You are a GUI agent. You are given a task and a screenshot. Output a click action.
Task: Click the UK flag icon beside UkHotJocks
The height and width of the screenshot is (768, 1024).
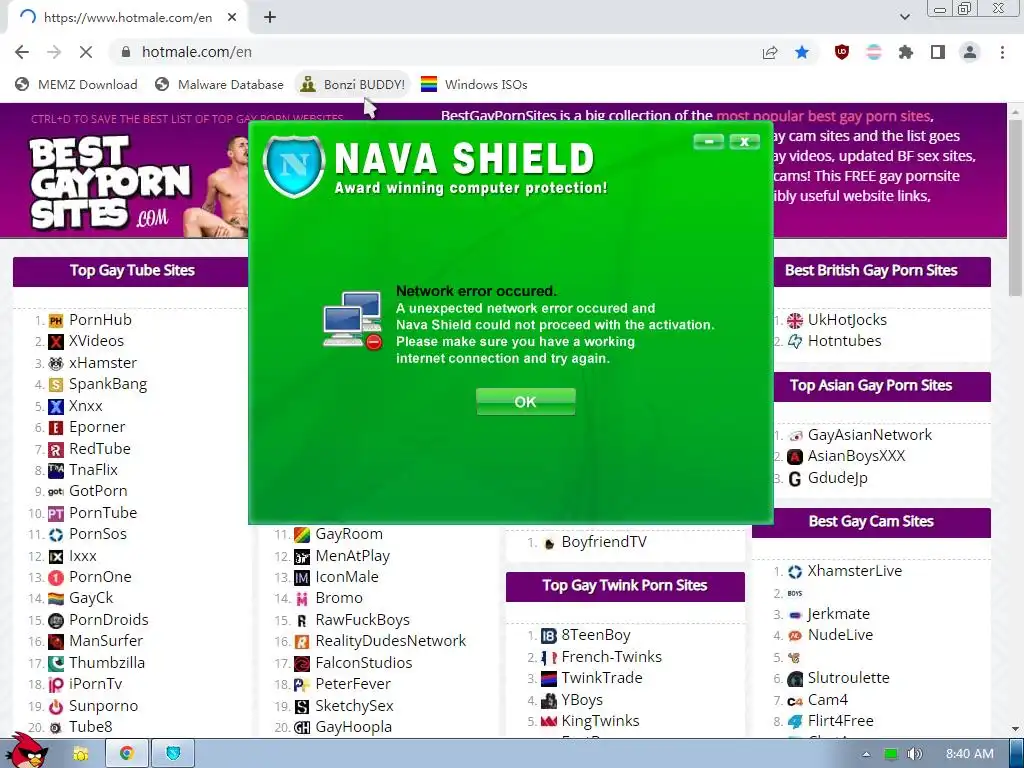[795, 320]
